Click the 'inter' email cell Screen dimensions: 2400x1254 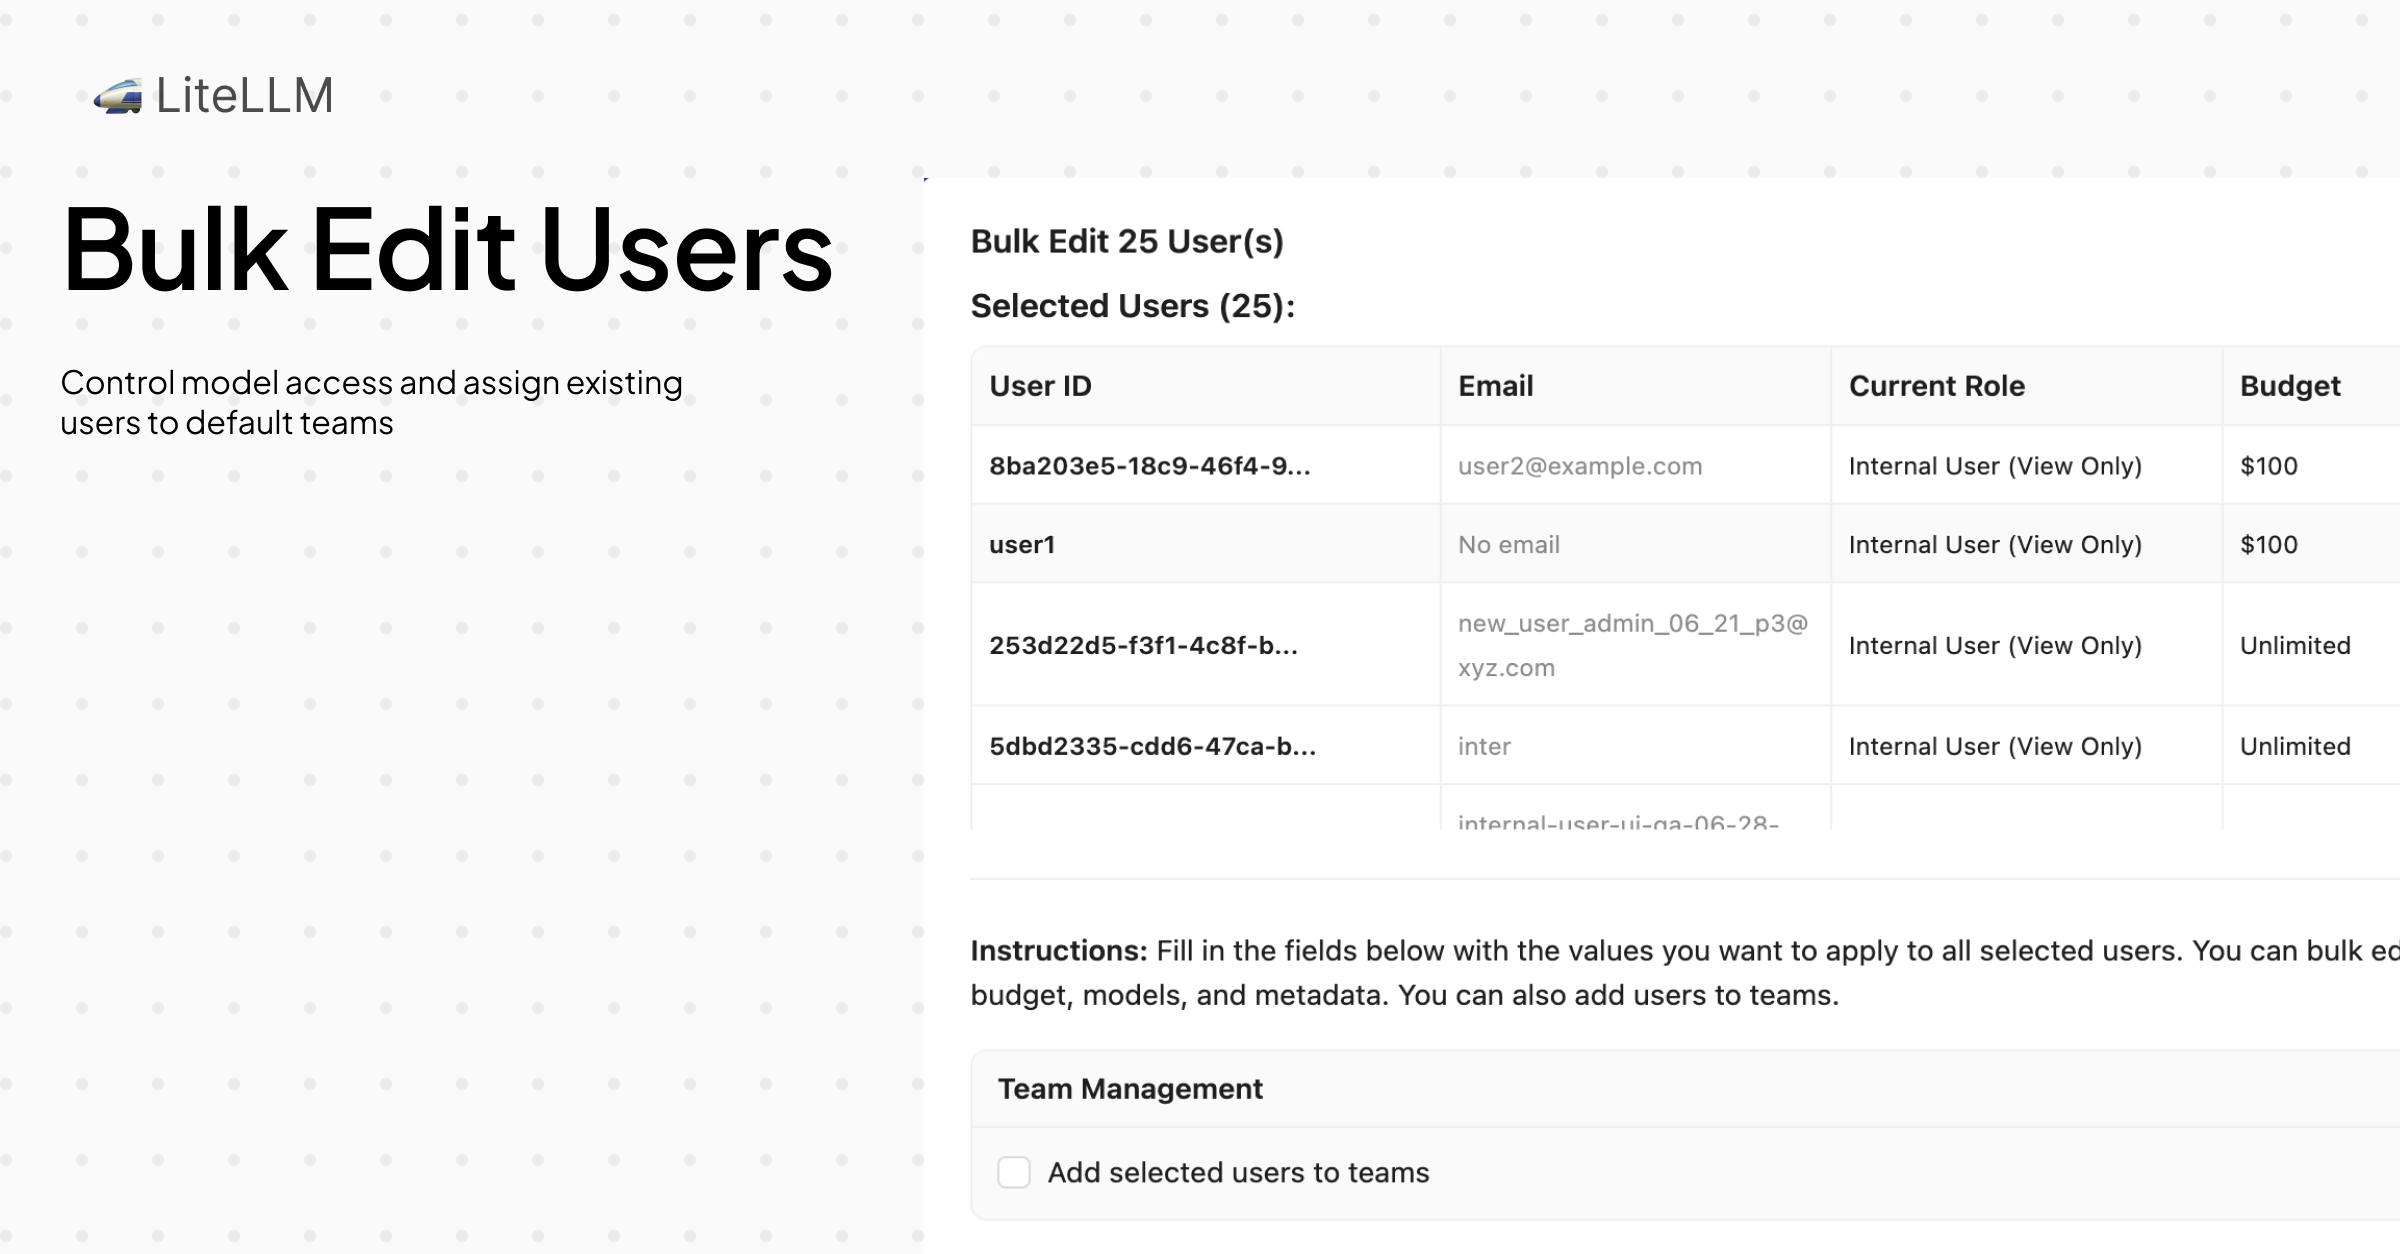pos(1484,747)
